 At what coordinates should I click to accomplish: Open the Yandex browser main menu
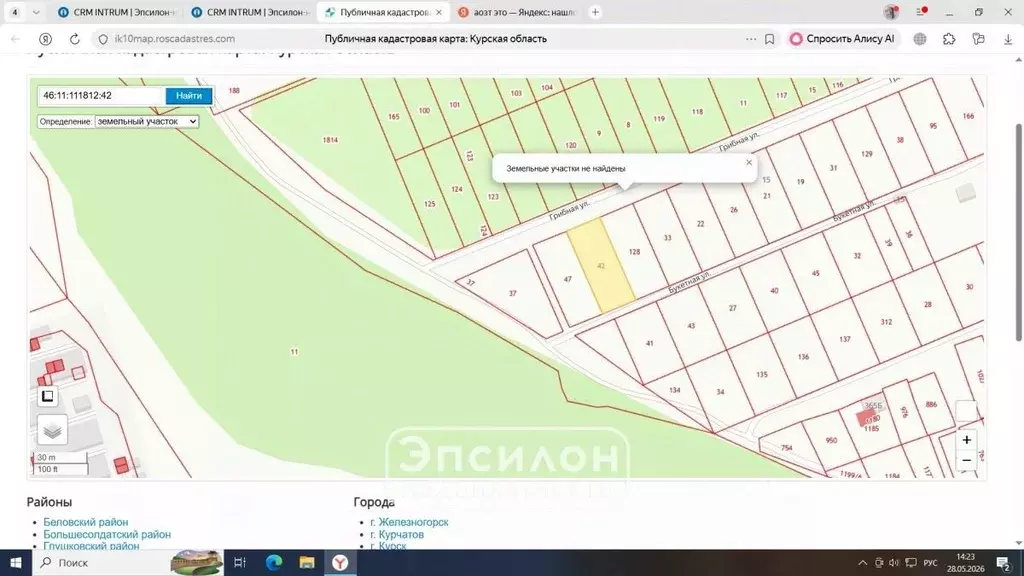[x=921, y=12]
